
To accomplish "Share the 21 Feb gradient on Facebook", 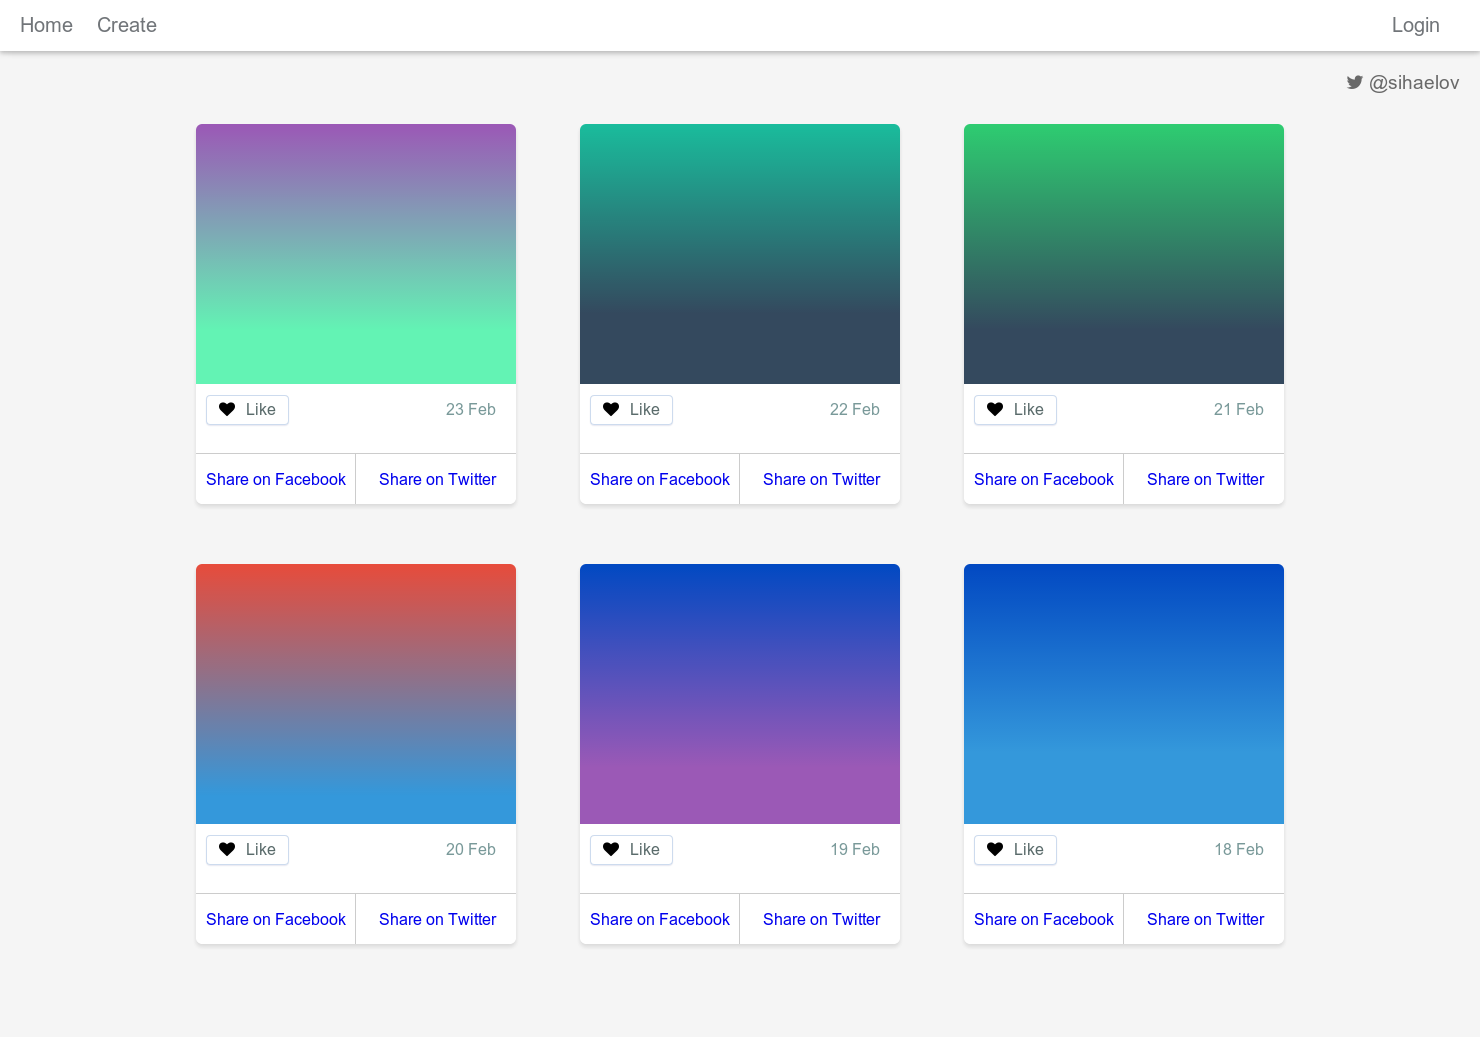I will tap(1044, 479).
